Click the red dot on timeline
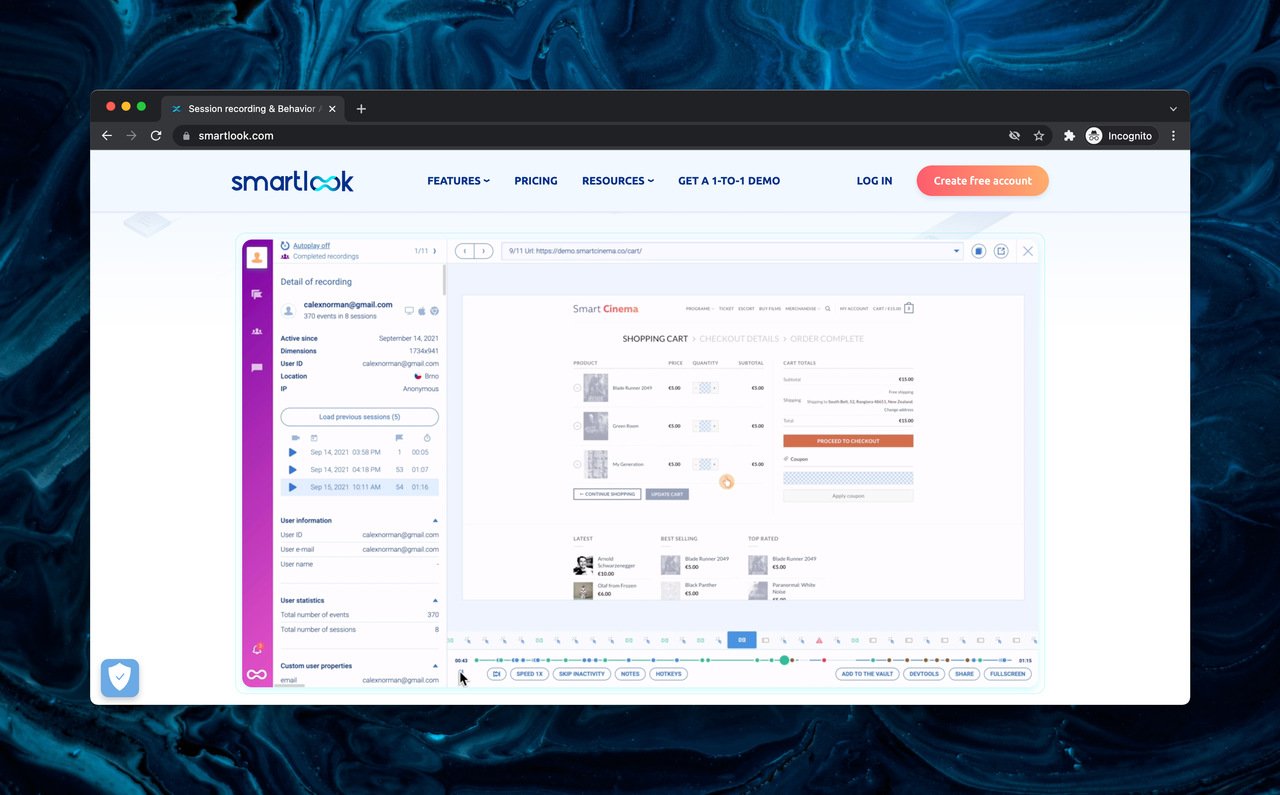The width and height of the screenshot is (1280, 795). (824, 660)
